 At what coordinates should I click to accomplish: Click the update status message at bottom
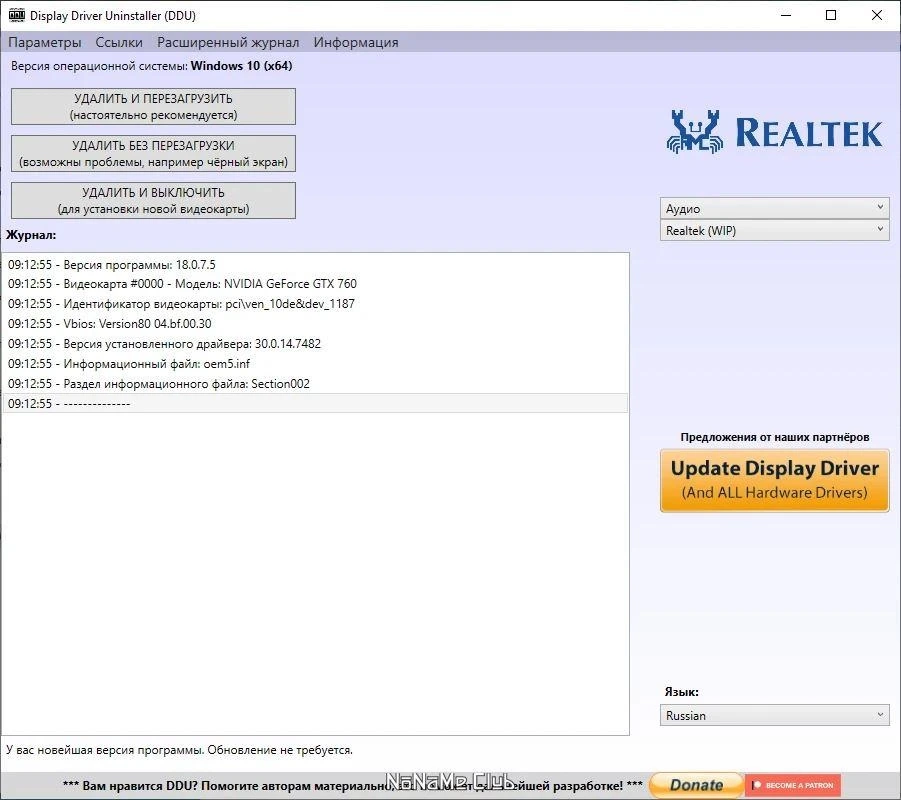pos(179,750)
